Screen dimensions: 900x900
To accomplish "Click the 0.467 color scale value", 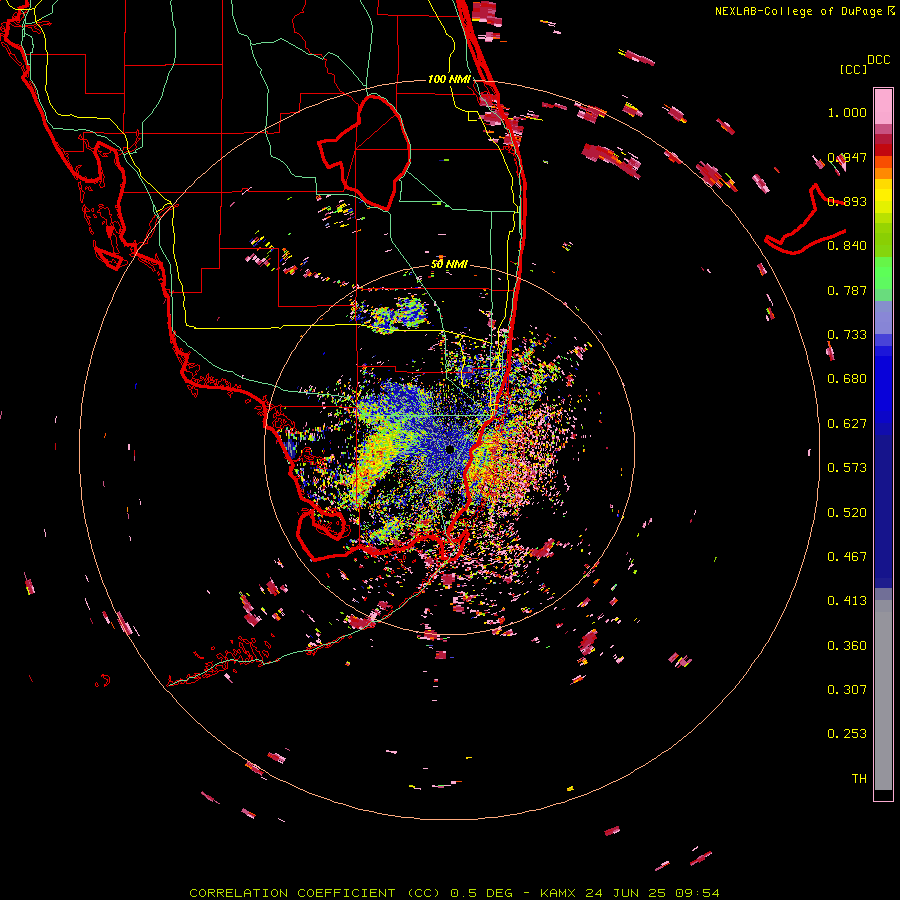I will [x=847, y=557].
